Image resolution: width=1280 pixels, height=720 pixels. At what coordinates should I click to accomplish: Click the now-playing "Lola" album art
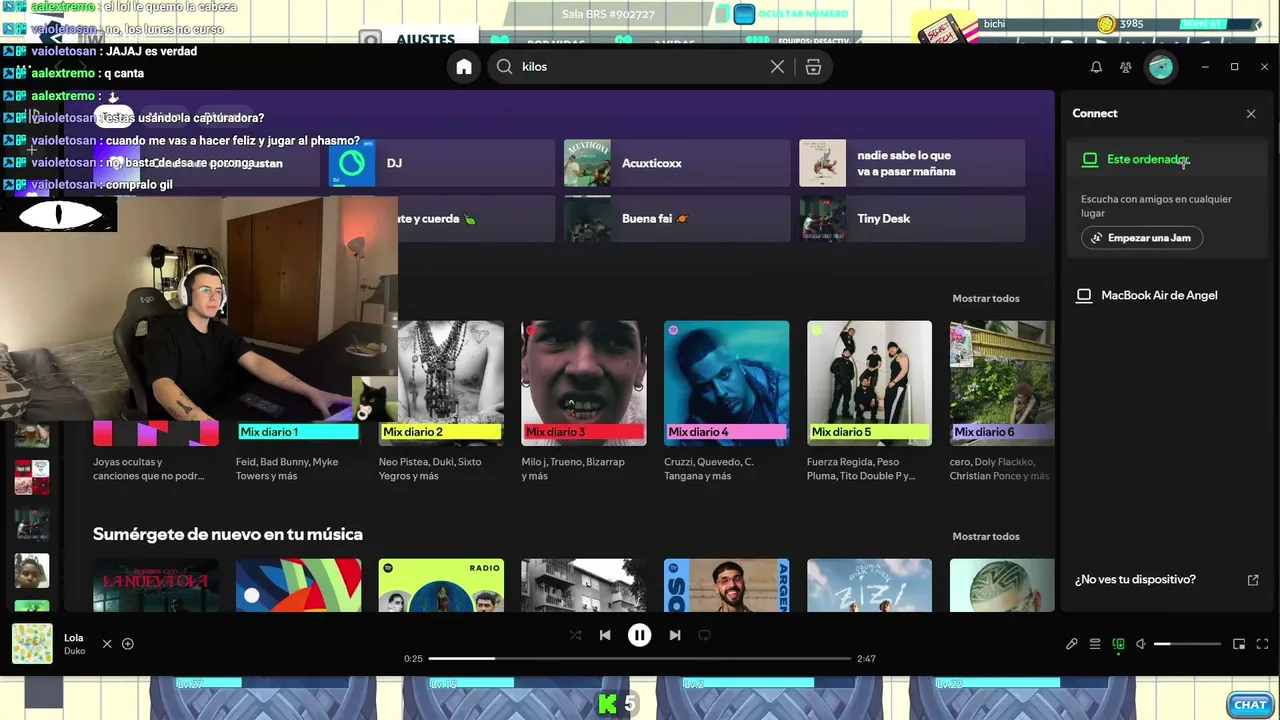pyautogui.click(x=32, y=644)
